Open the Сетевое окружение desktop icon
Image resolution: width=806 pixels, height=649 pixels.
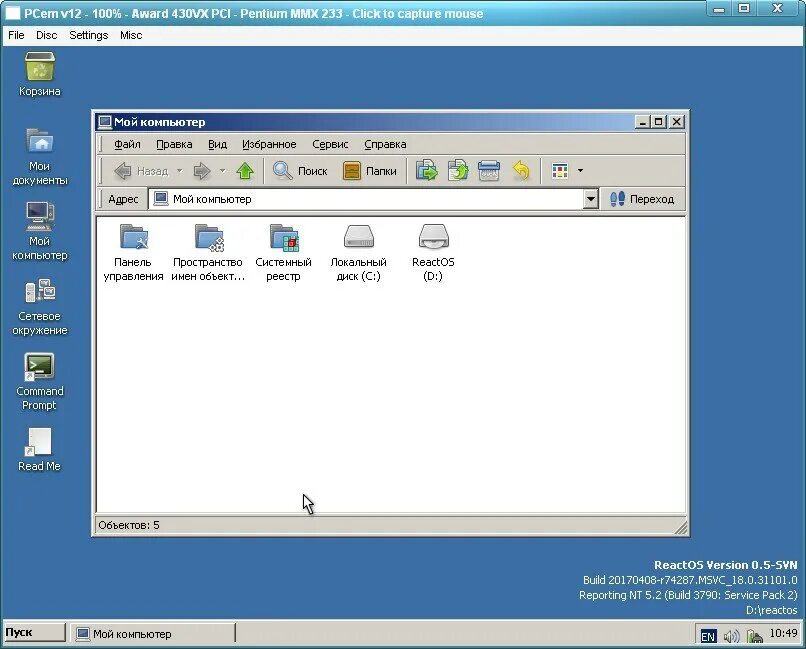click(x=40, y=307)
